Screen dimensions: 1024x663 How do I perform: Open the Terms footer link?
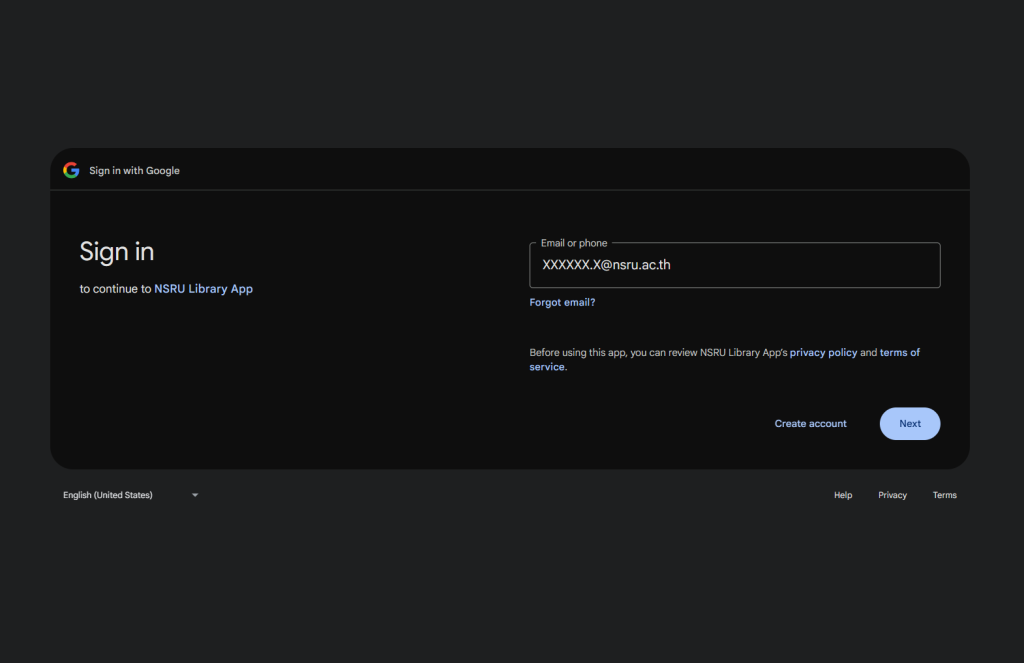click(944, 495)
